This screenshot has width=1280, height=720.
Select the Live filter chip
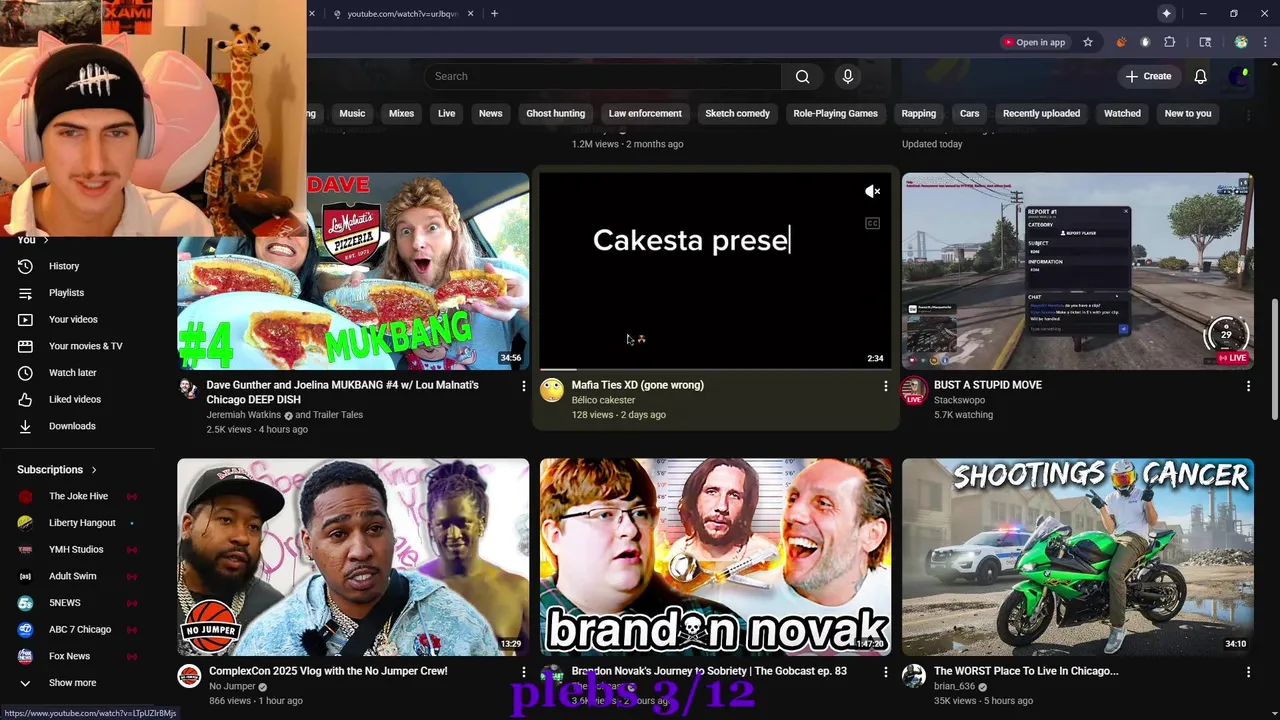pos(446,114)
